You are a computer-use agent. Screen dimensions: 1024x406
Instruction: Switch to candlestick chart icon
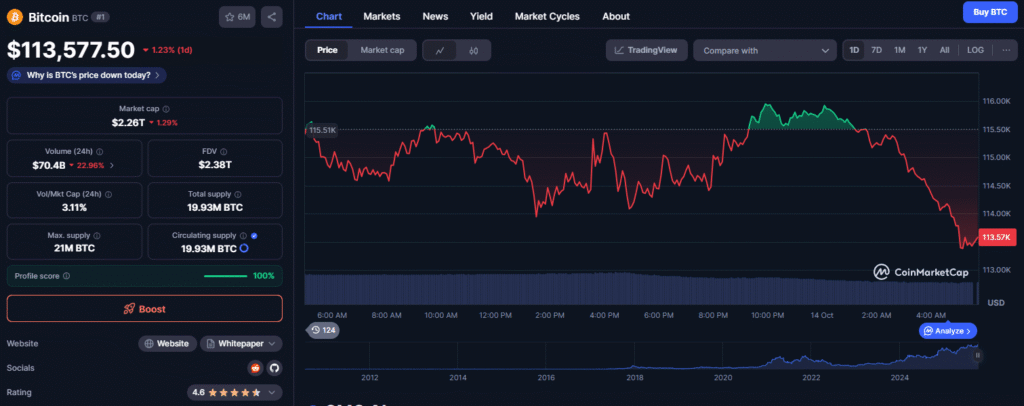[473, 50]
